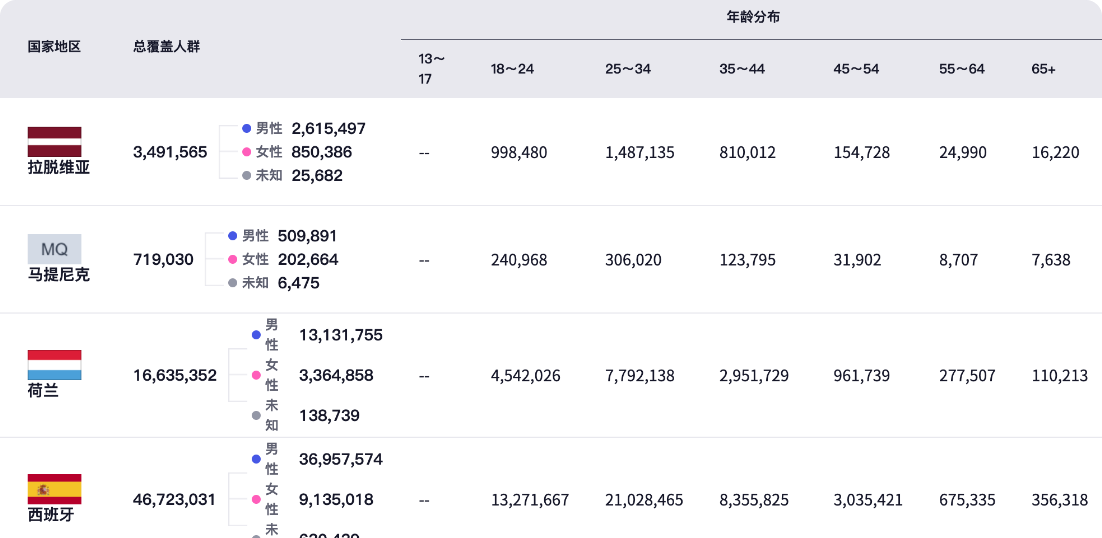Select the 马提尼克 country name
This screenshot has height=538, width=1102.
59,275
